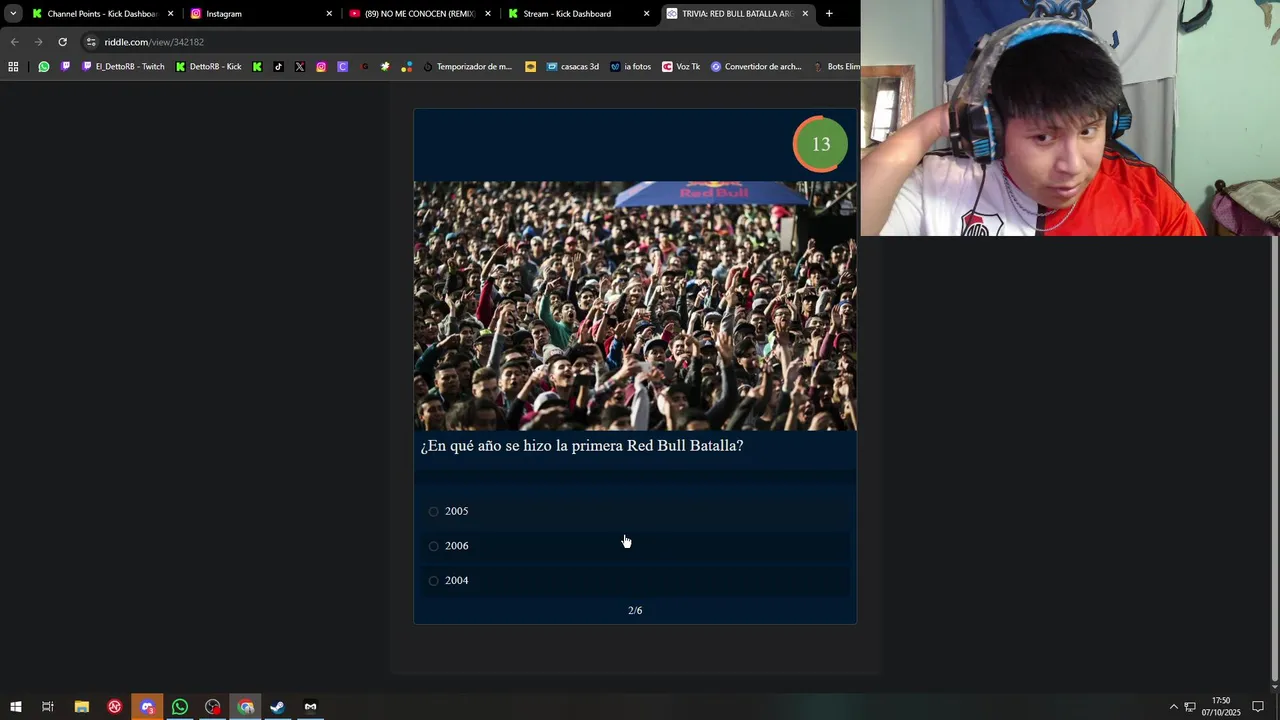This screenshot has height=720, width=1280.
Task: Open the red circular app on taskbar
Action: (115, 707)
